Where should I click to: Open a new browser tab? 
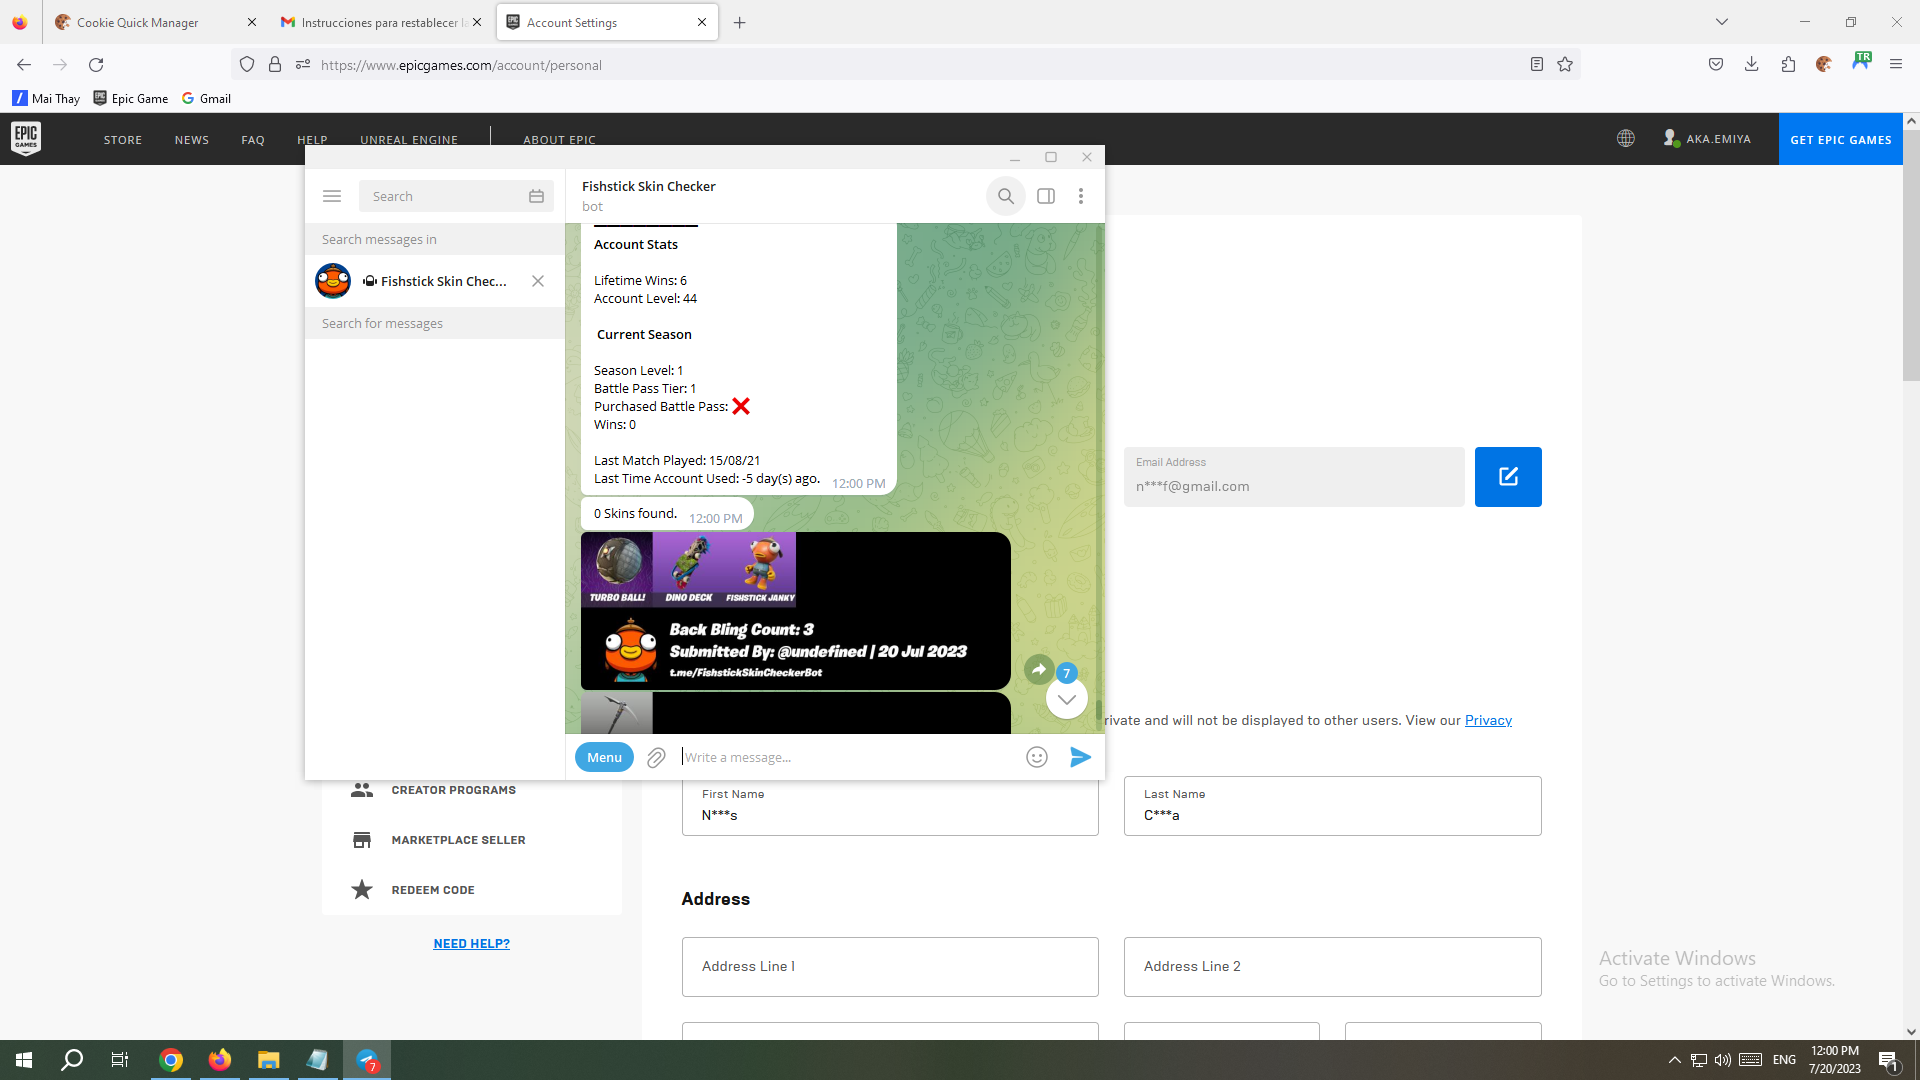click(x=740, y=22)
